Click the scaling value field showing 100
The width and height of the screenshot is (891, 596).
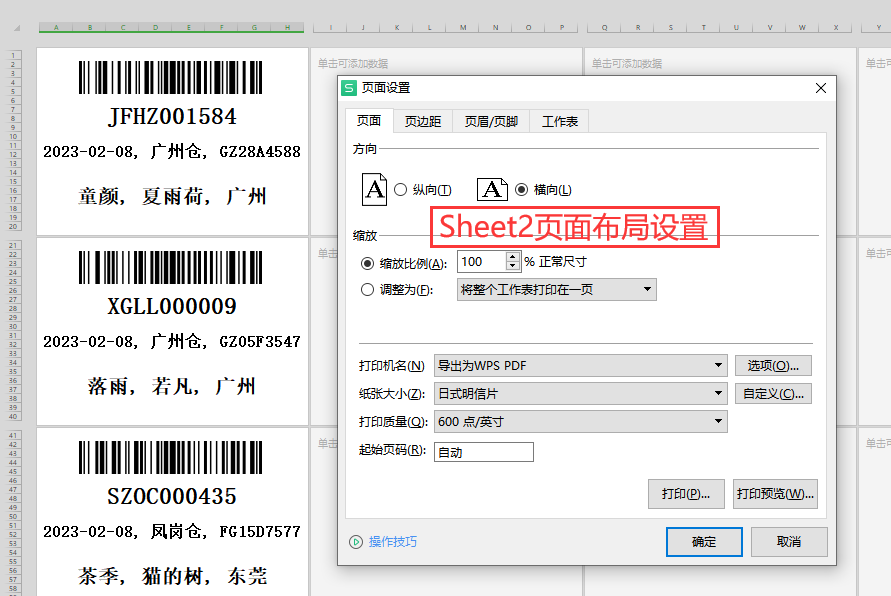[x=482, y=262]
